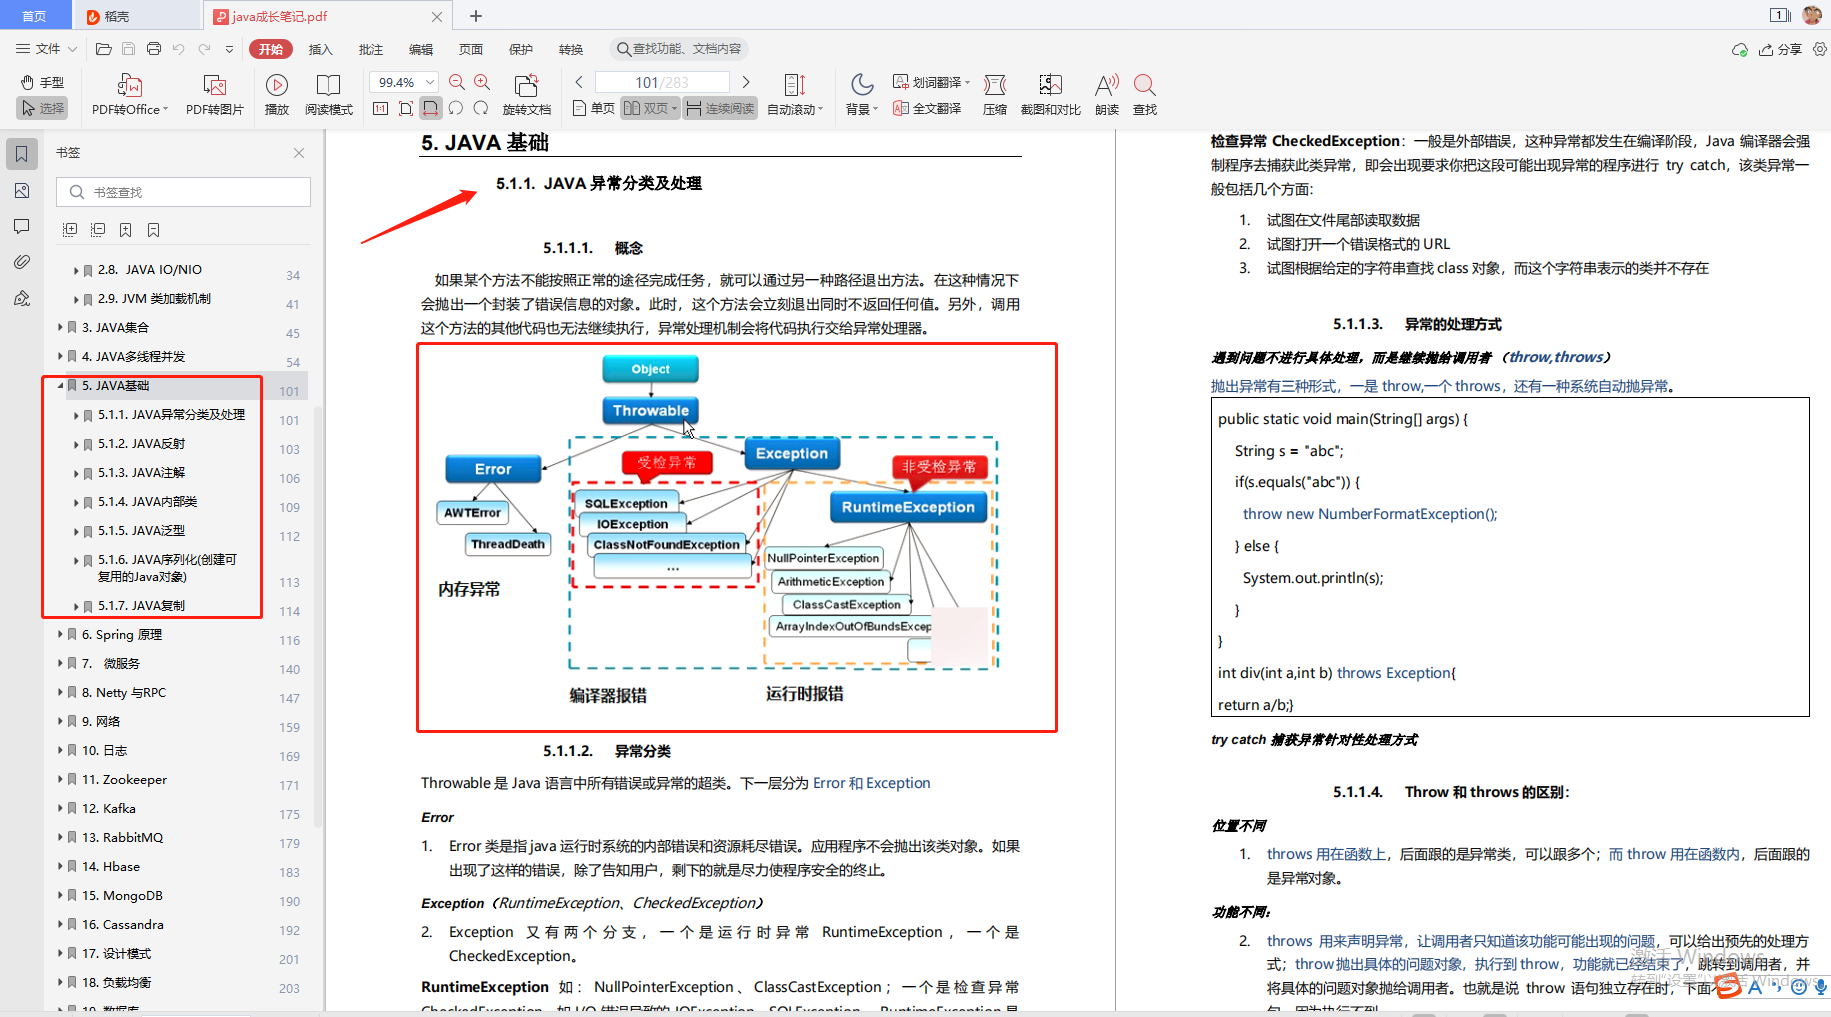
Task: Zoom in with the plus magnifier
Action: pyautogui.click(x=482, y=82)
